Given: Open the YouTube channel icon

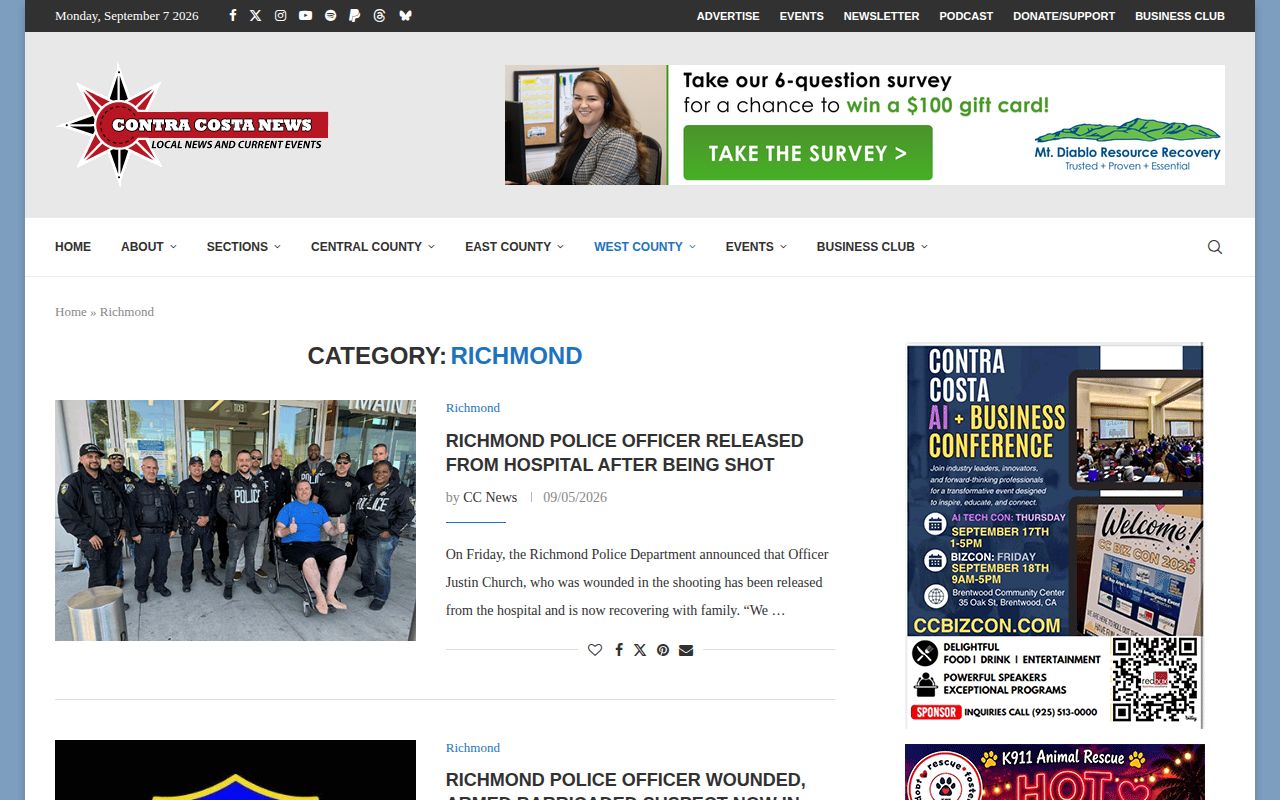Looking at the screenshot, I should [305, 16].
